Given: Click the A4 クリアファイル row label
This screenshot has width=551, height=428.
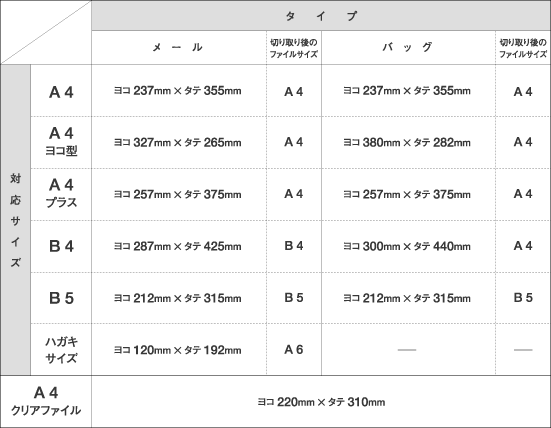Looking at the screenshot, I should [x=46, y=402].
